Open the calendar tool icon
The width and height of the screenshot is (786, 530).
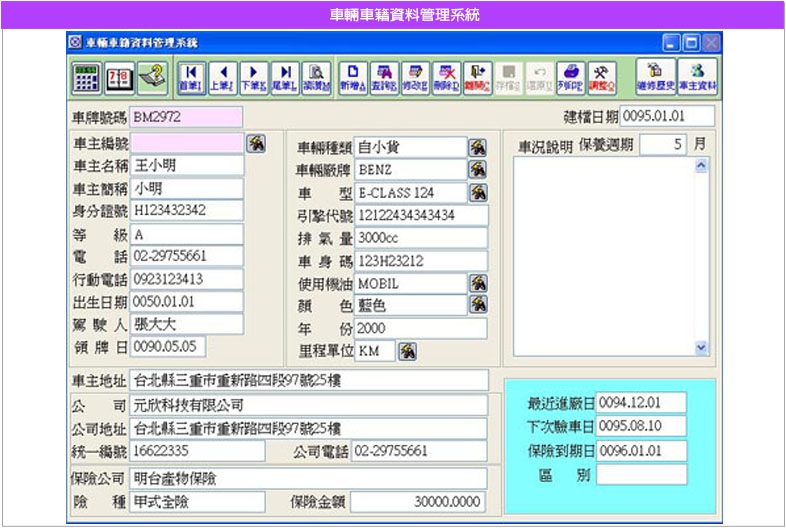click(118, 75)
